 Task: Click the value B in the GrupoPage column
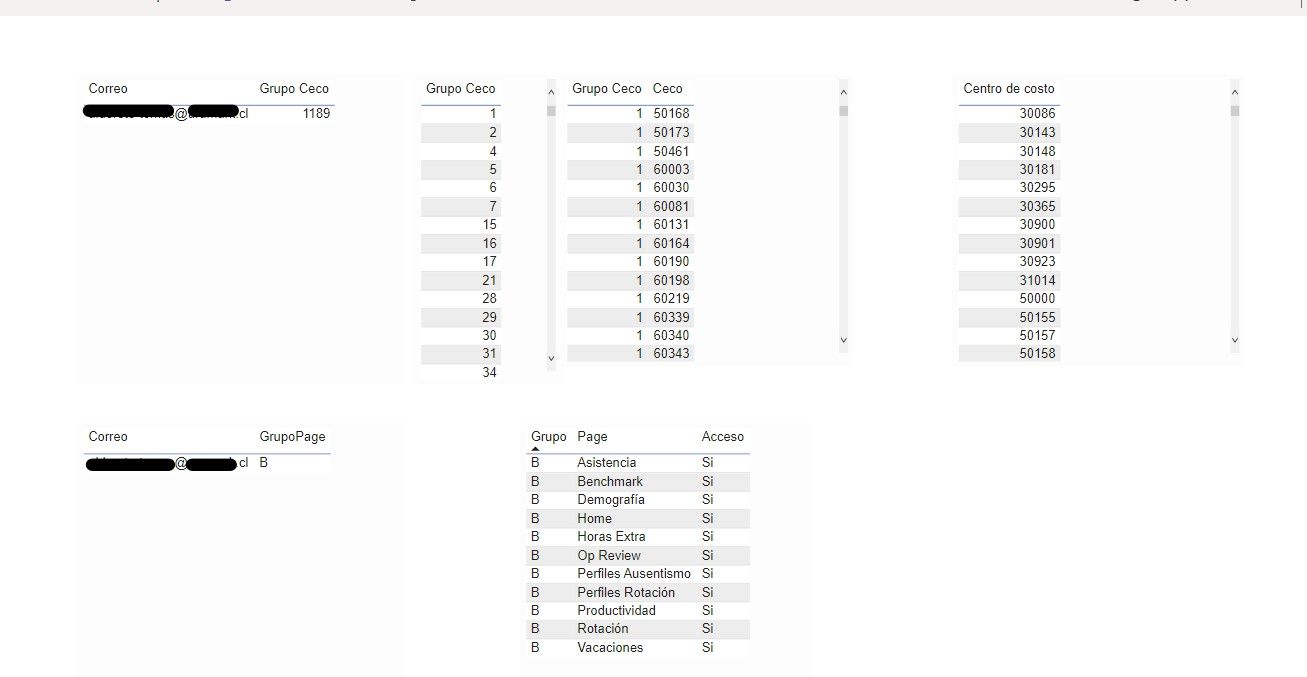point(264,464)
